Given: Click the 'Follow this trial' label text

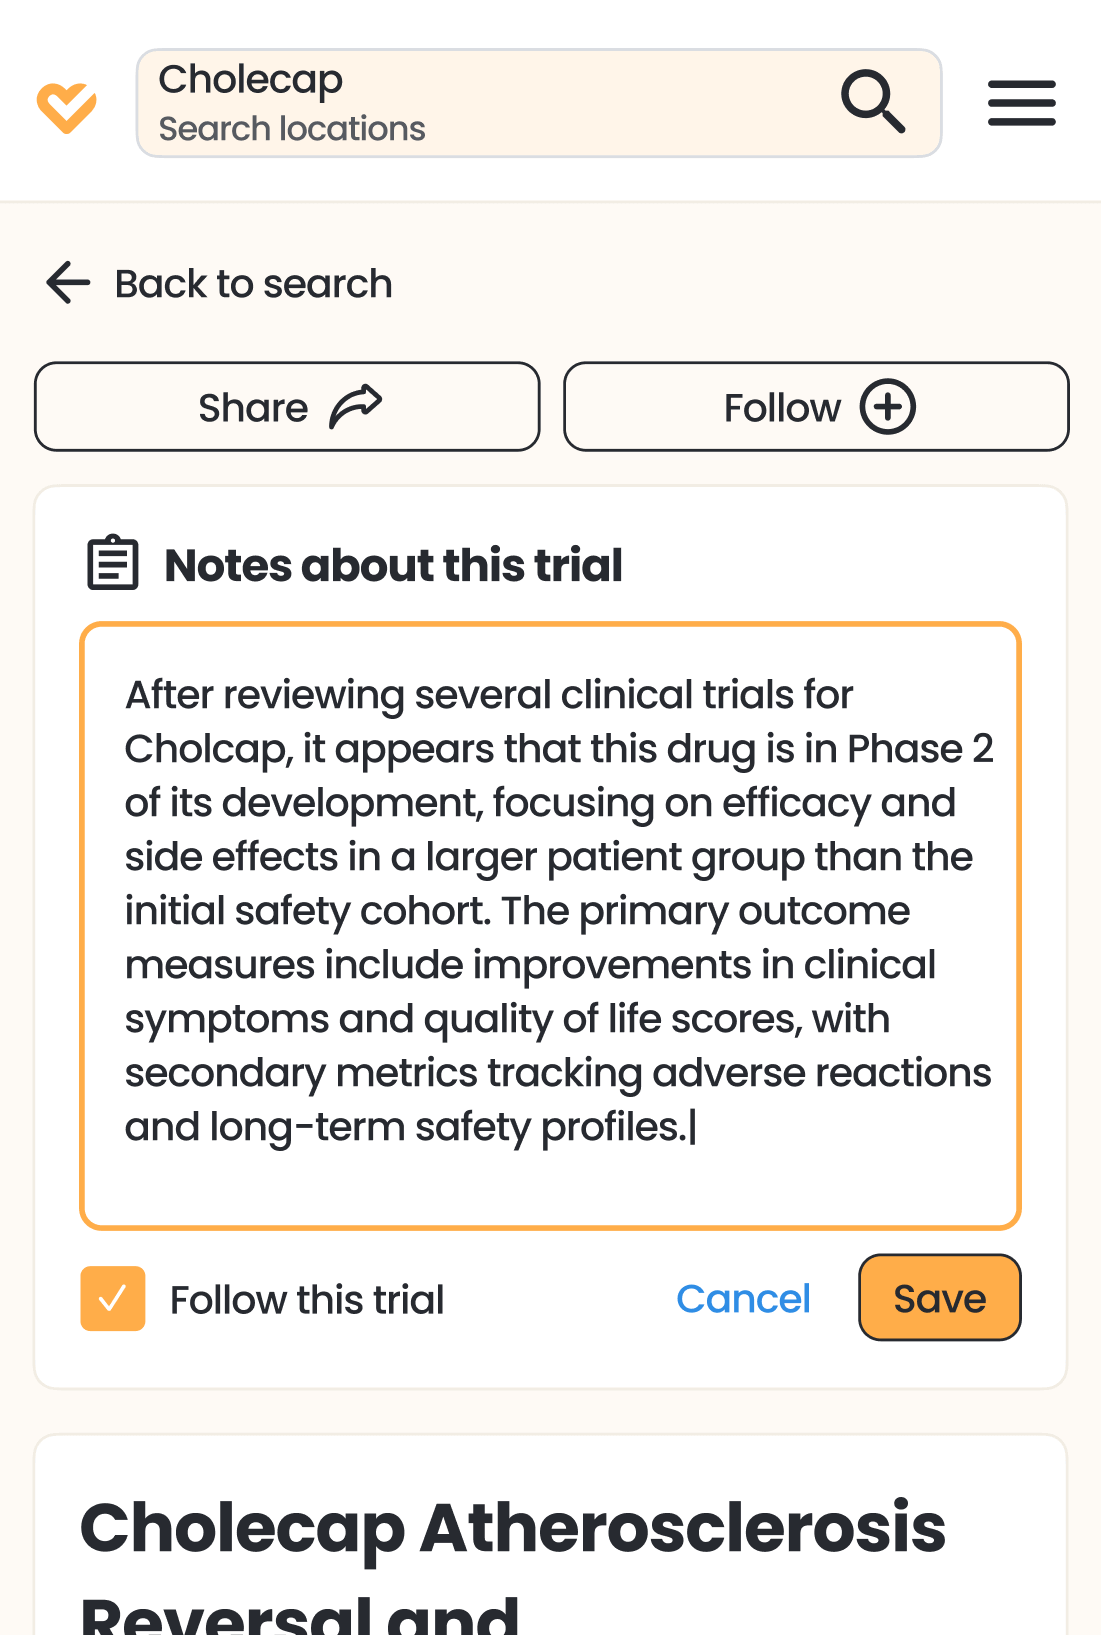Looking at the screenshot, I should pyautogui.click(x=307, y=1300).
